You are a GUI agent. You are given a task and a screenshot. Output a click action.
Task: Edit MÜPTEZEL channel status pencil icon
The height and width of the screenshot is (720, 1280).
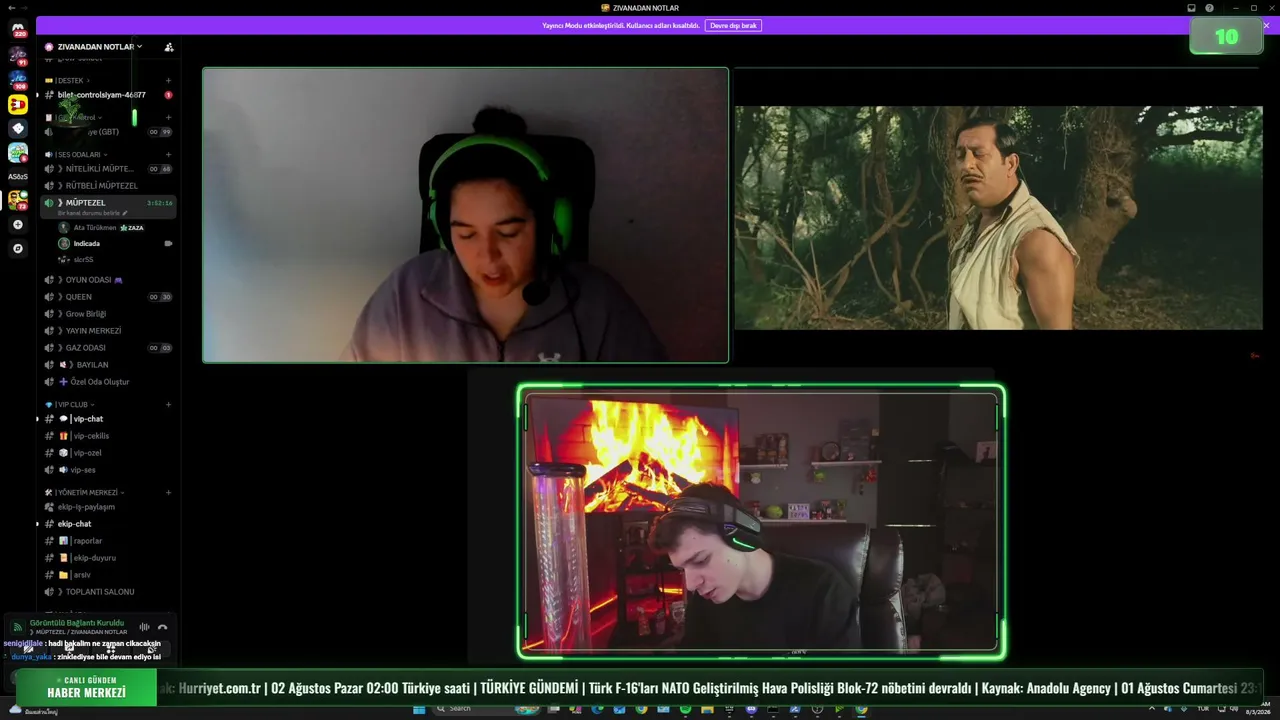pos(125,213)
